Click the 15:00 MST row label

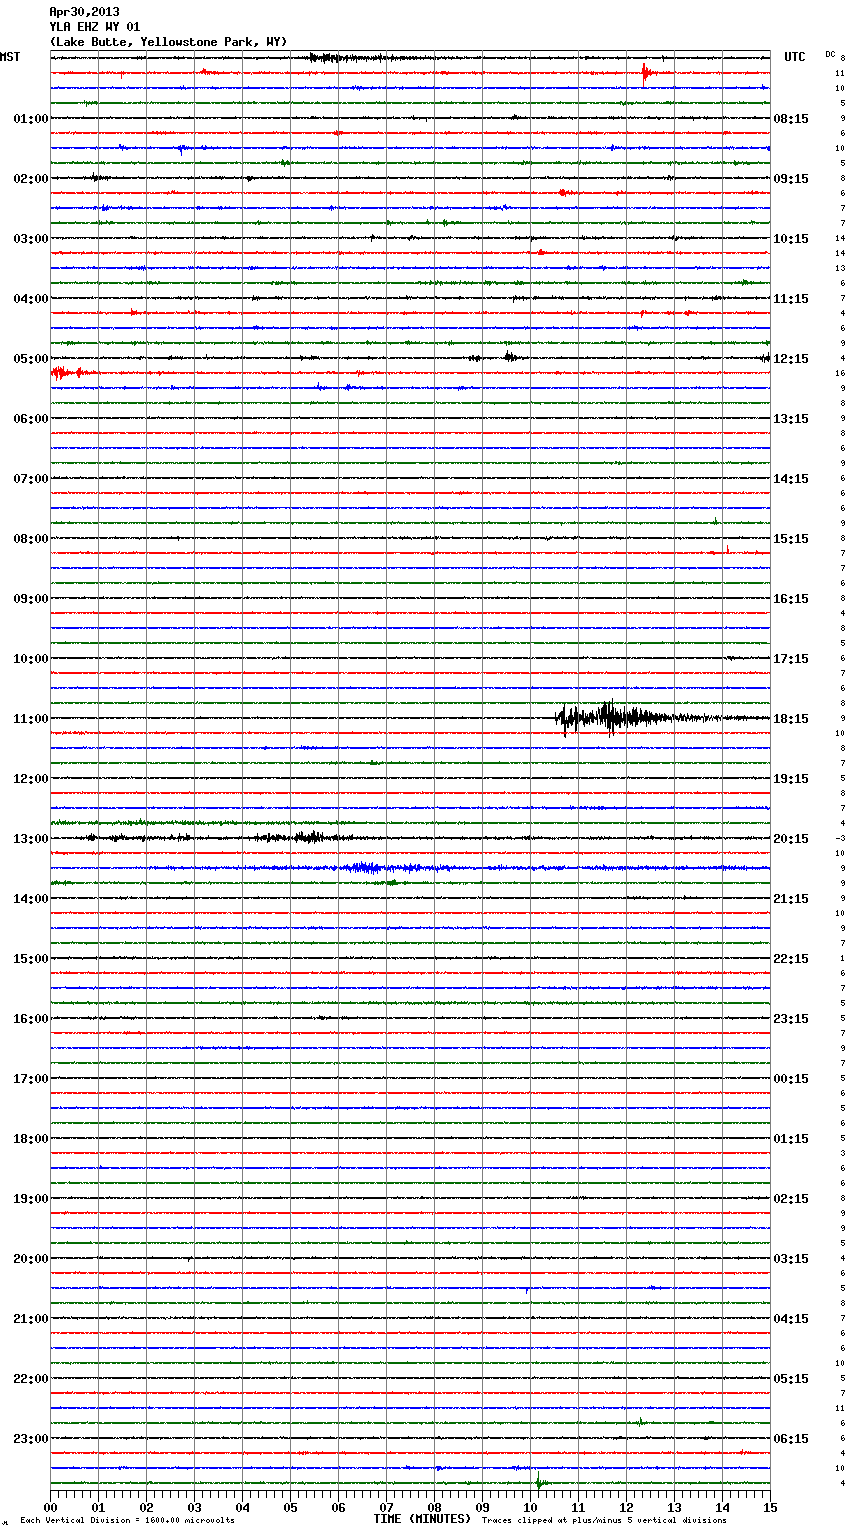[31, 959]
